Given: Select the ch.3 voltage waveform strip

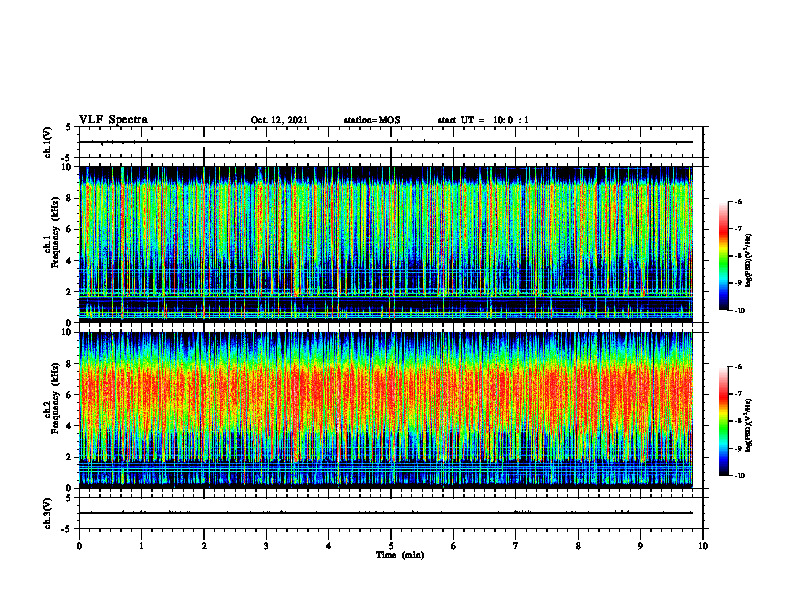Looking at the screenshot, I should (391, 513).
